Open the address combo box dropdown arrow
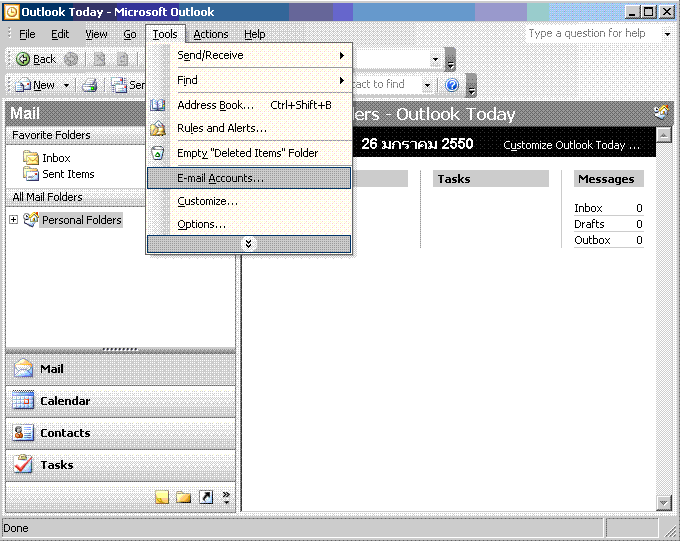 tap(435, 59)
